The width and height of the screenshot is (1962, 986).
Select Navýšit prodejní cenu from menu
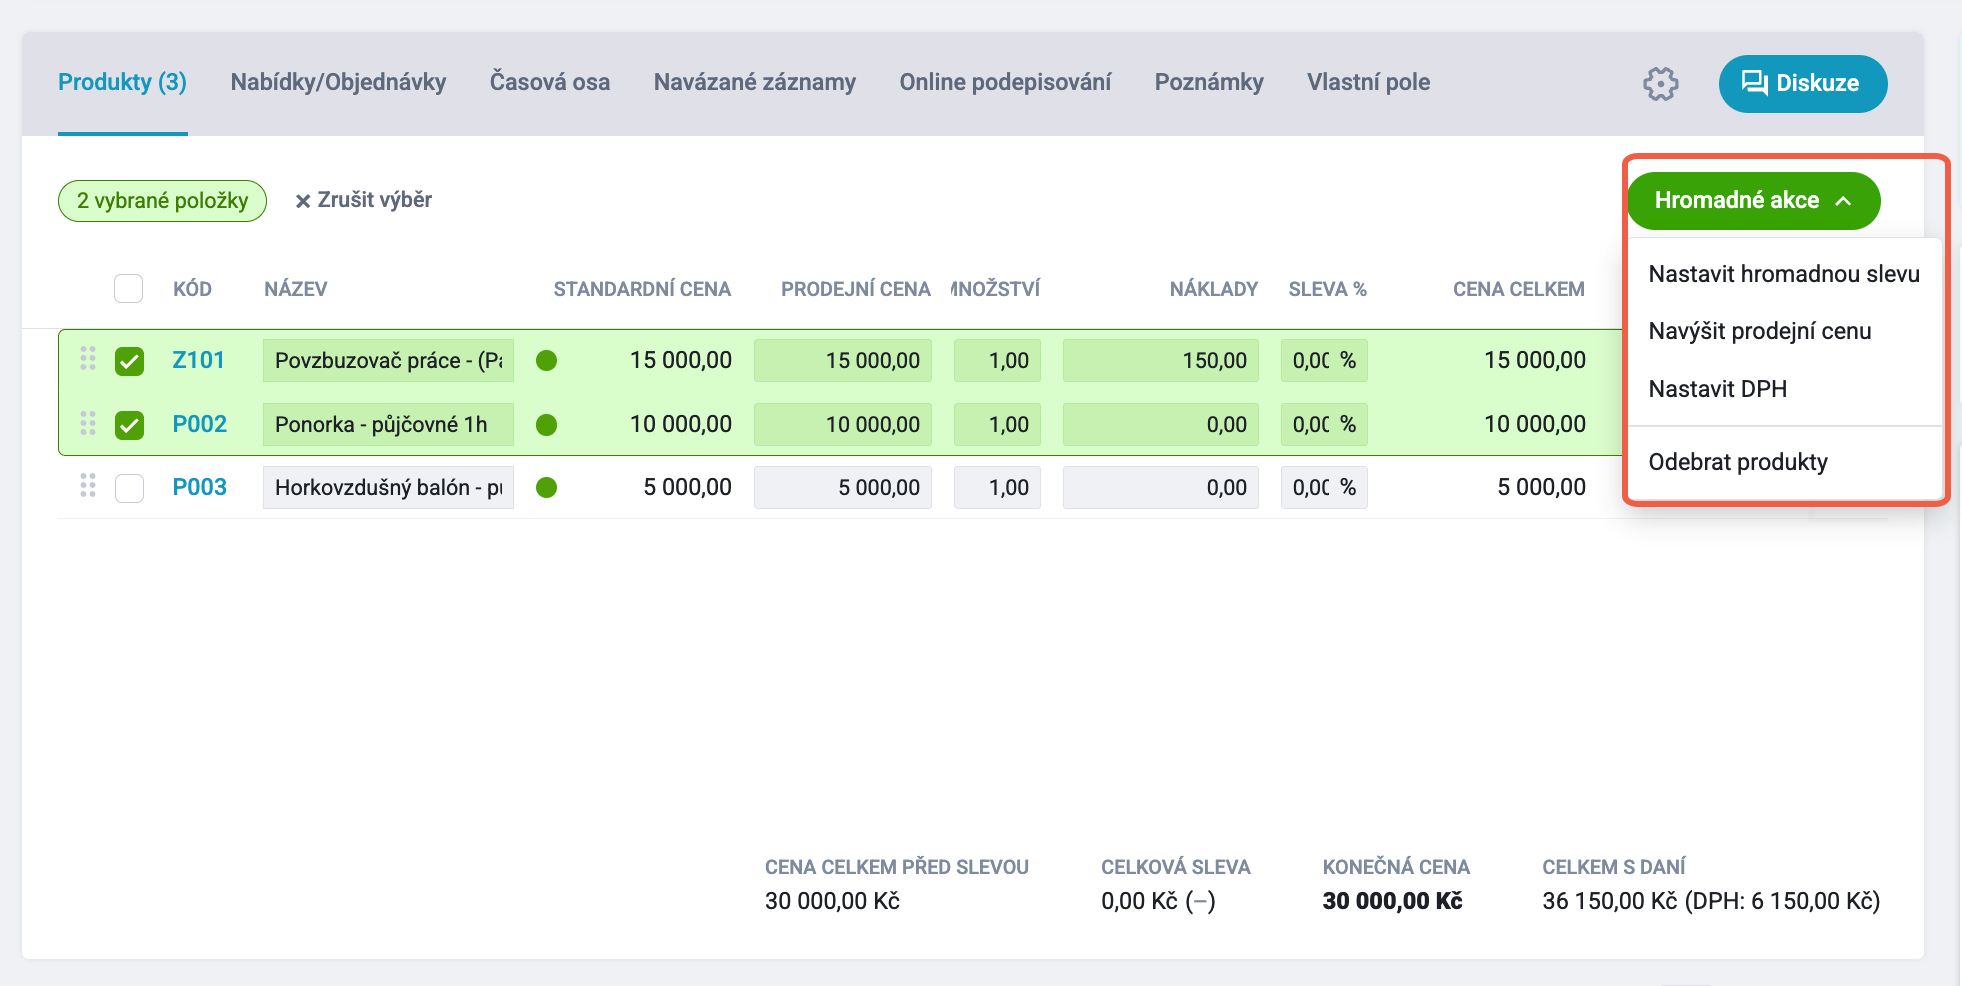pos(1760,331)
